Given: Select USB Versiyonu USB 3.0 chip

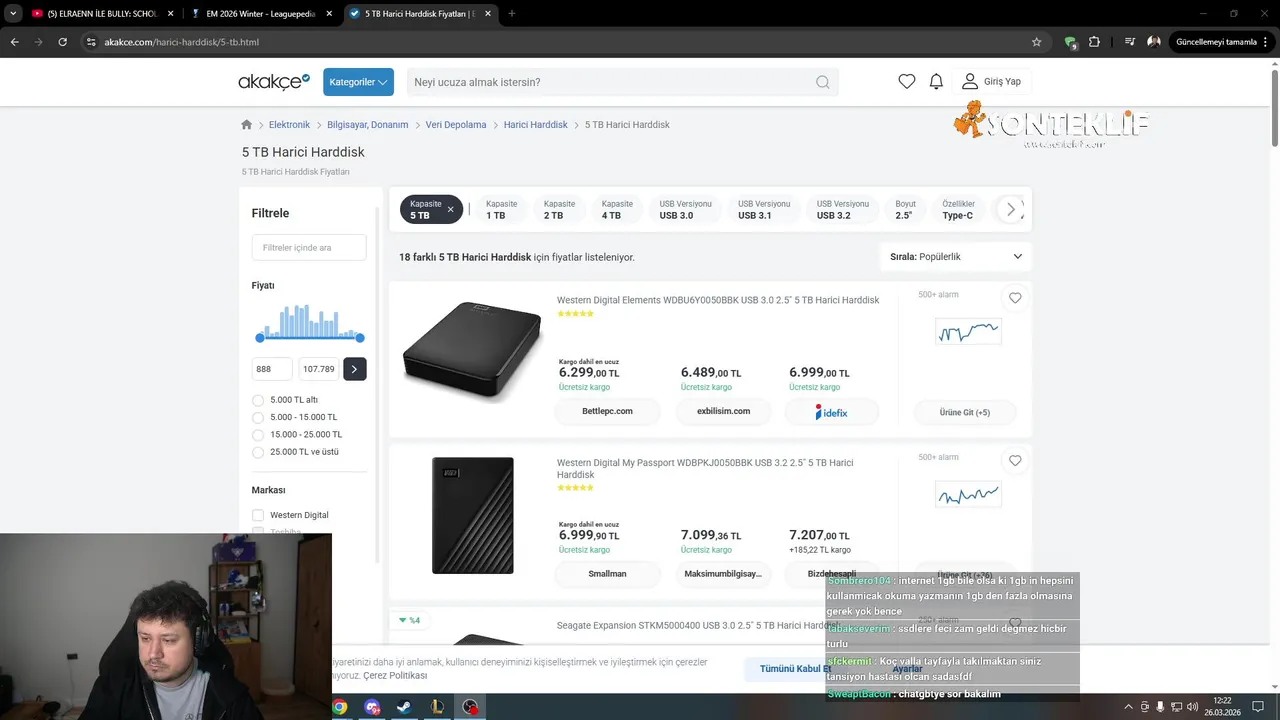Looking at the screenshot, I should pyautogui.click(x=686, y=209).
